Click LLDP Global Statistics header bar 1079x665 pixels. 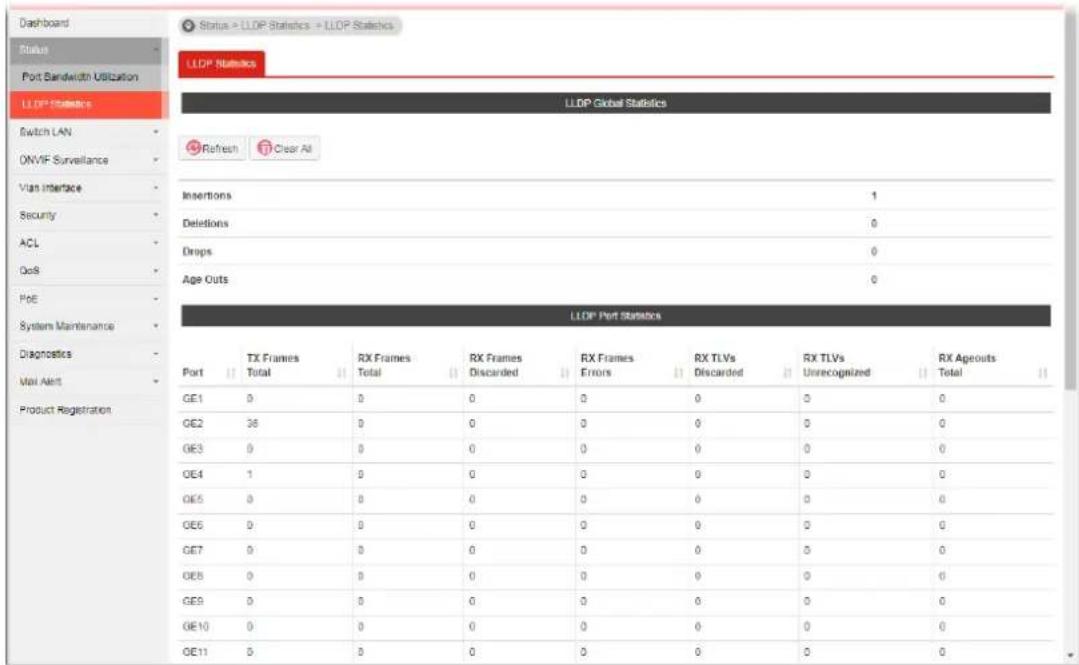tap(616, 103)
